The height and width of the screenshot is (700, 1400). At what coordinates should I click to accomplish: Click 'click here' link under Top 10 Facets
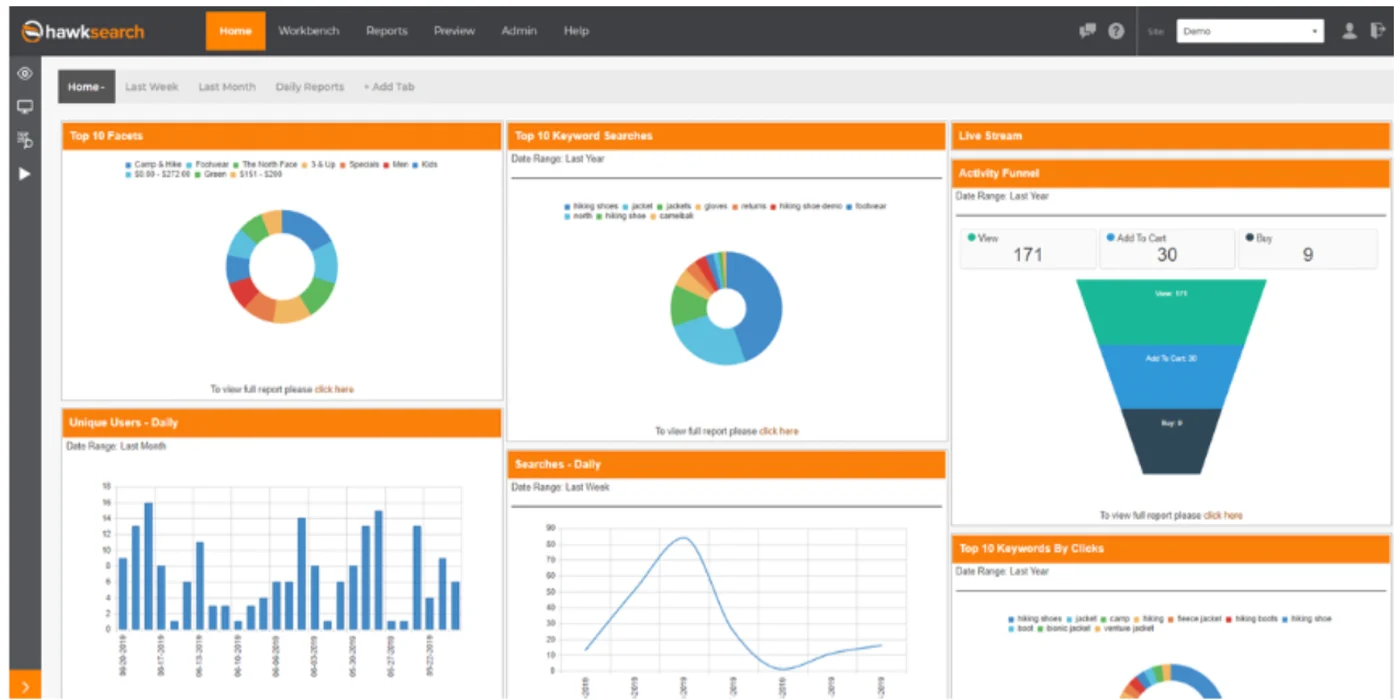pyautogui.click(x=334, y=389)
